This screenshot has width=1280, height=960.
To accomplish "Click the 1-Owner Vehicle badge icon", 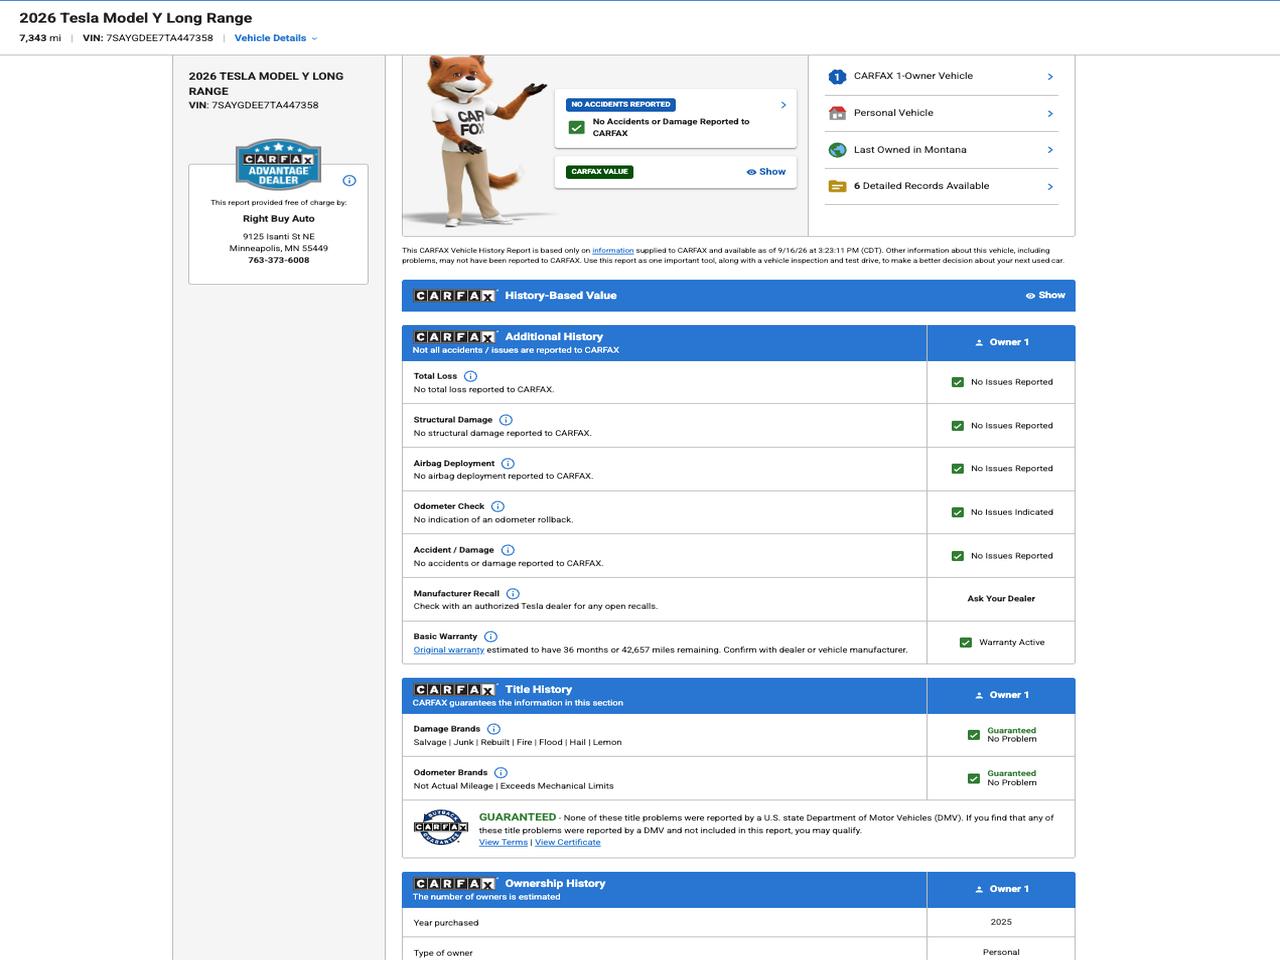I will pyautogui.click(x=837, y=77).
